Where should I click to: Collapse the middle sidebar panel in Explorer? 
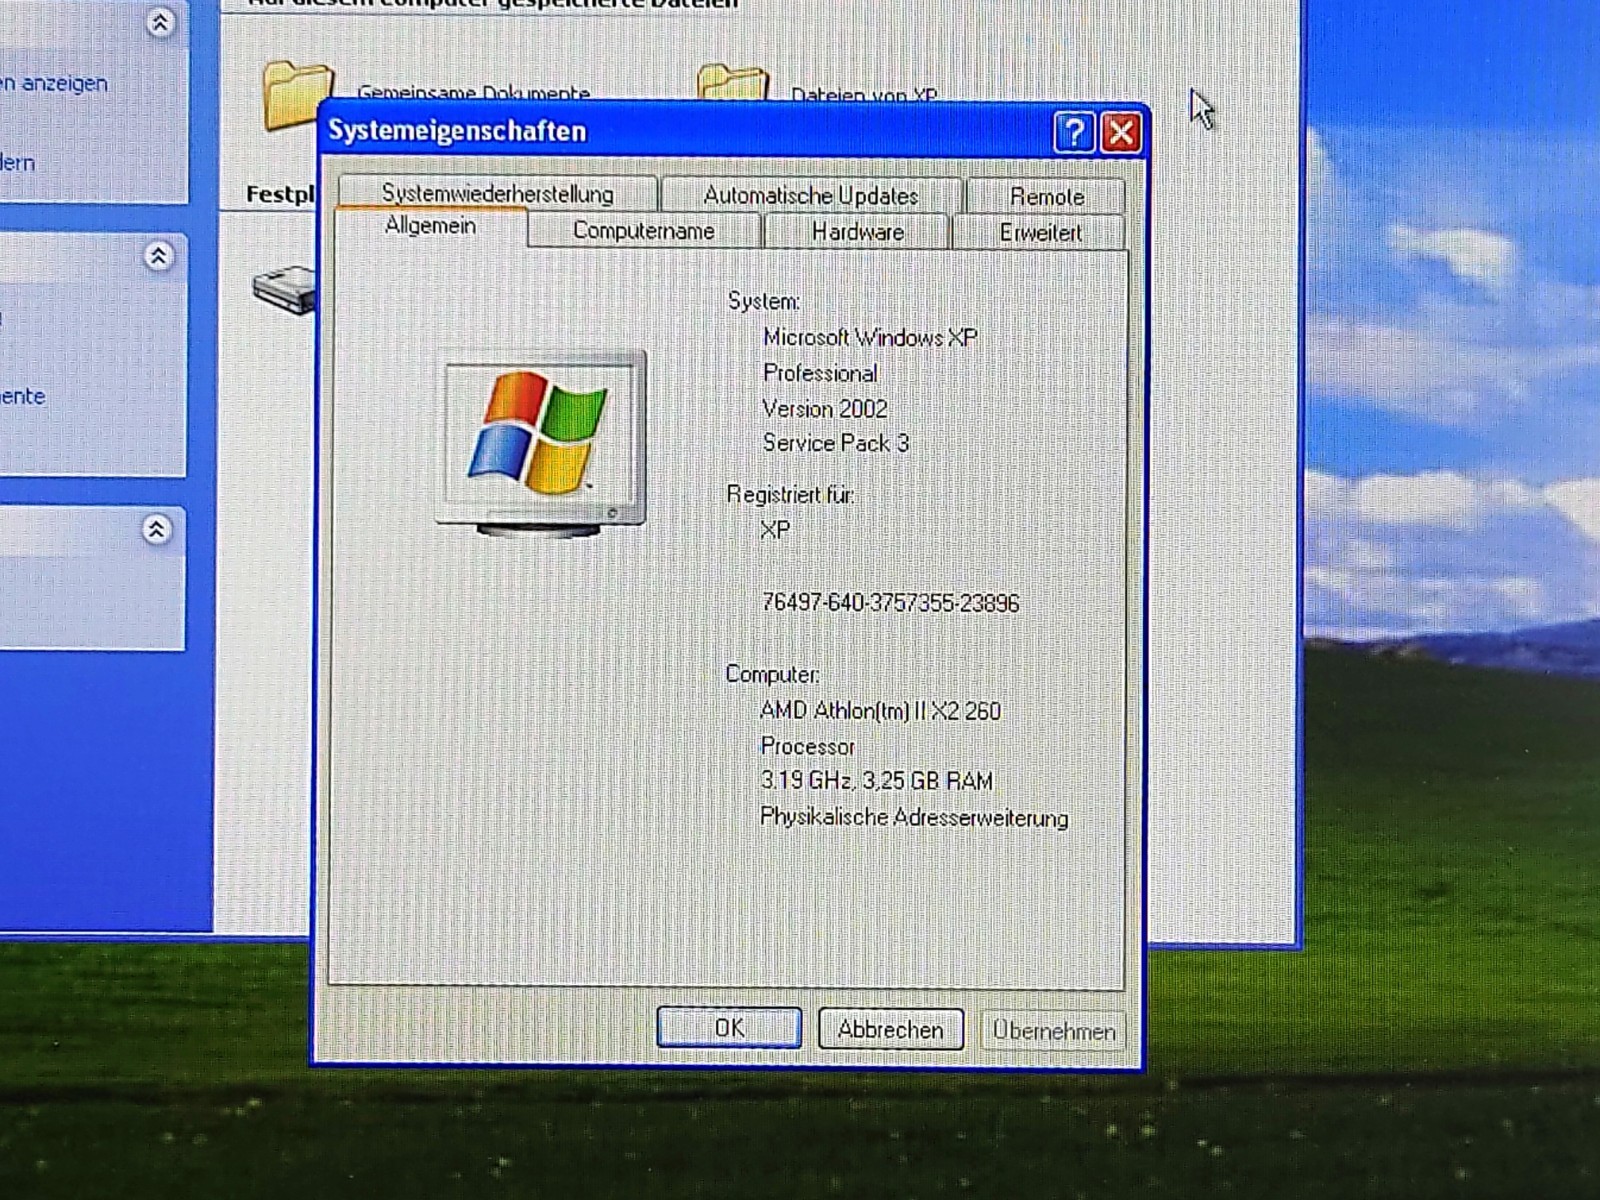(158, 256)
